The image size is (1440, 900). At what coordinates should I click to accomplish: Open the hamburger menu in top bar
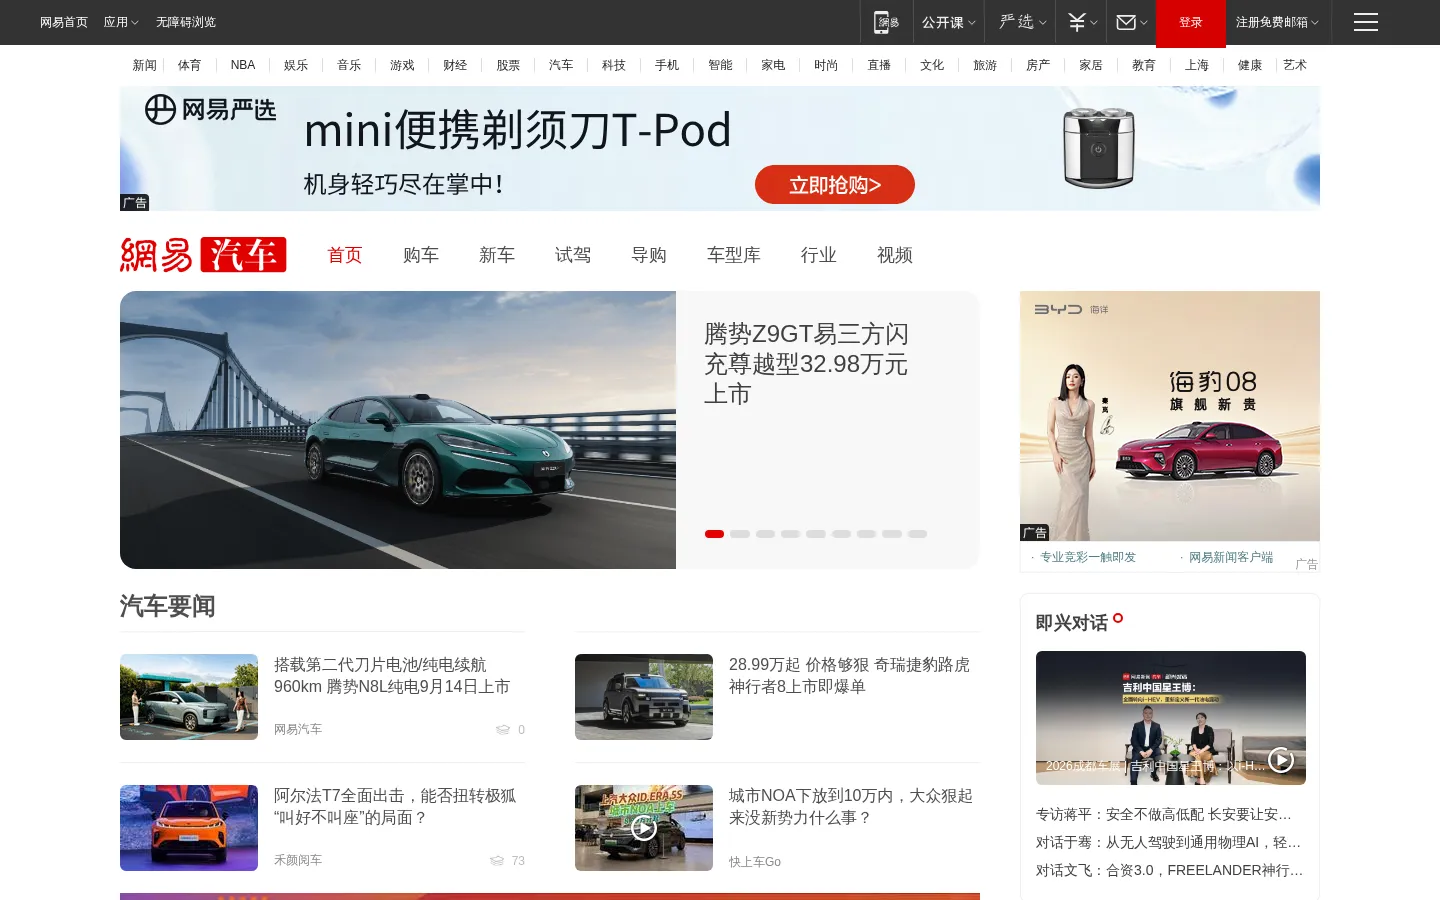tap(1365, 22)
